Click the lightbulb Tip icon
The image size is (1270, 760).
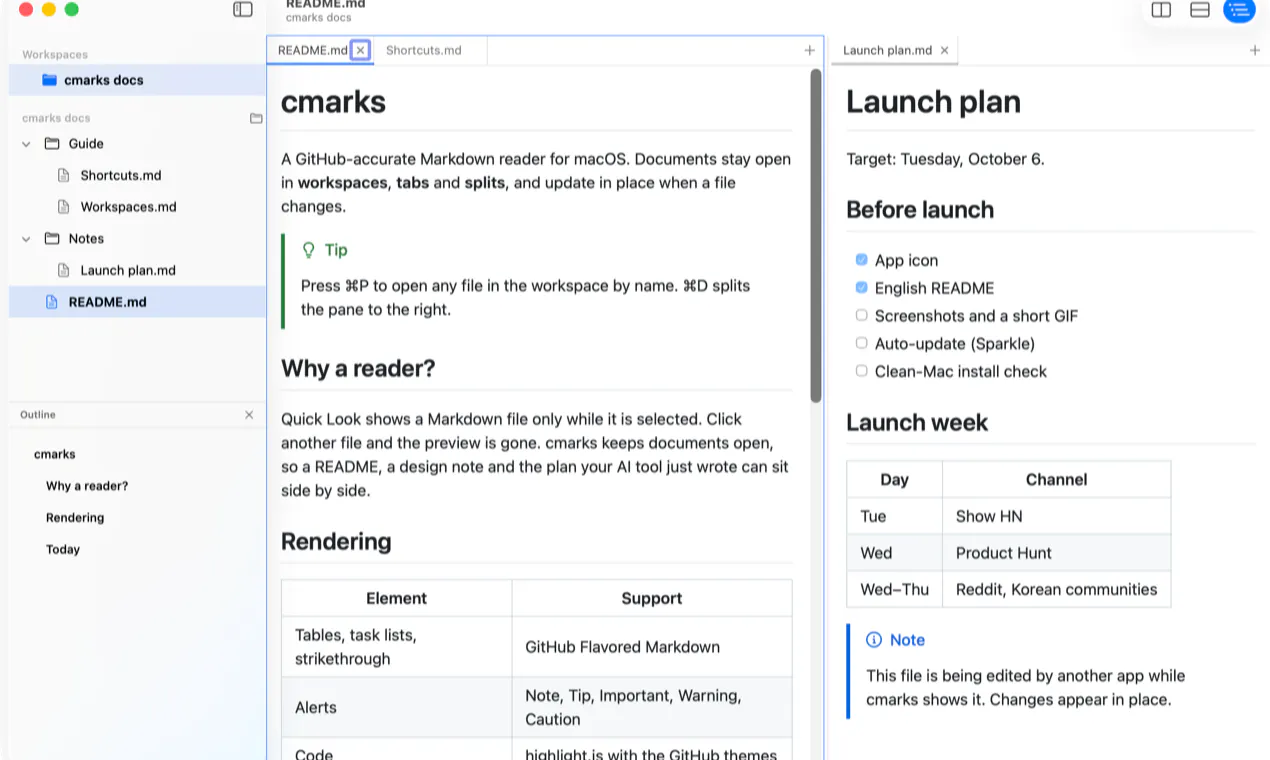tap(309, 250)
